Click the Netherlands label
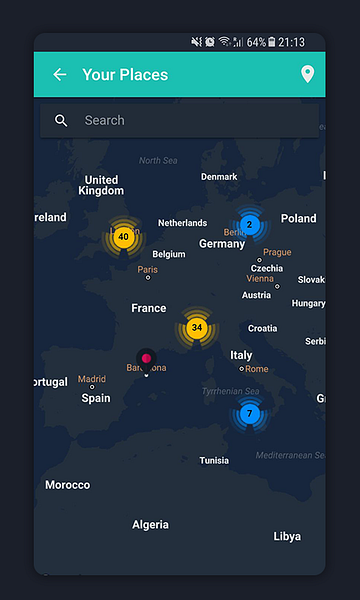Viewport: 360px width, 600px height. coord(182,223)
